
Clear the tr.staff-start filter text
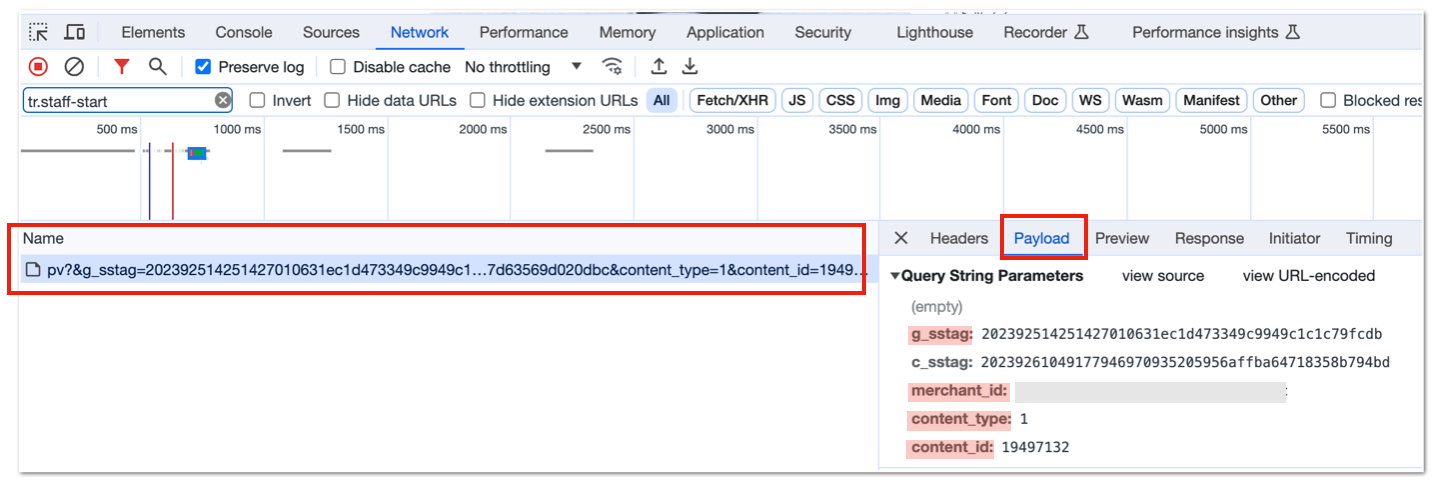pyautogui.click(x=222, y=100)
